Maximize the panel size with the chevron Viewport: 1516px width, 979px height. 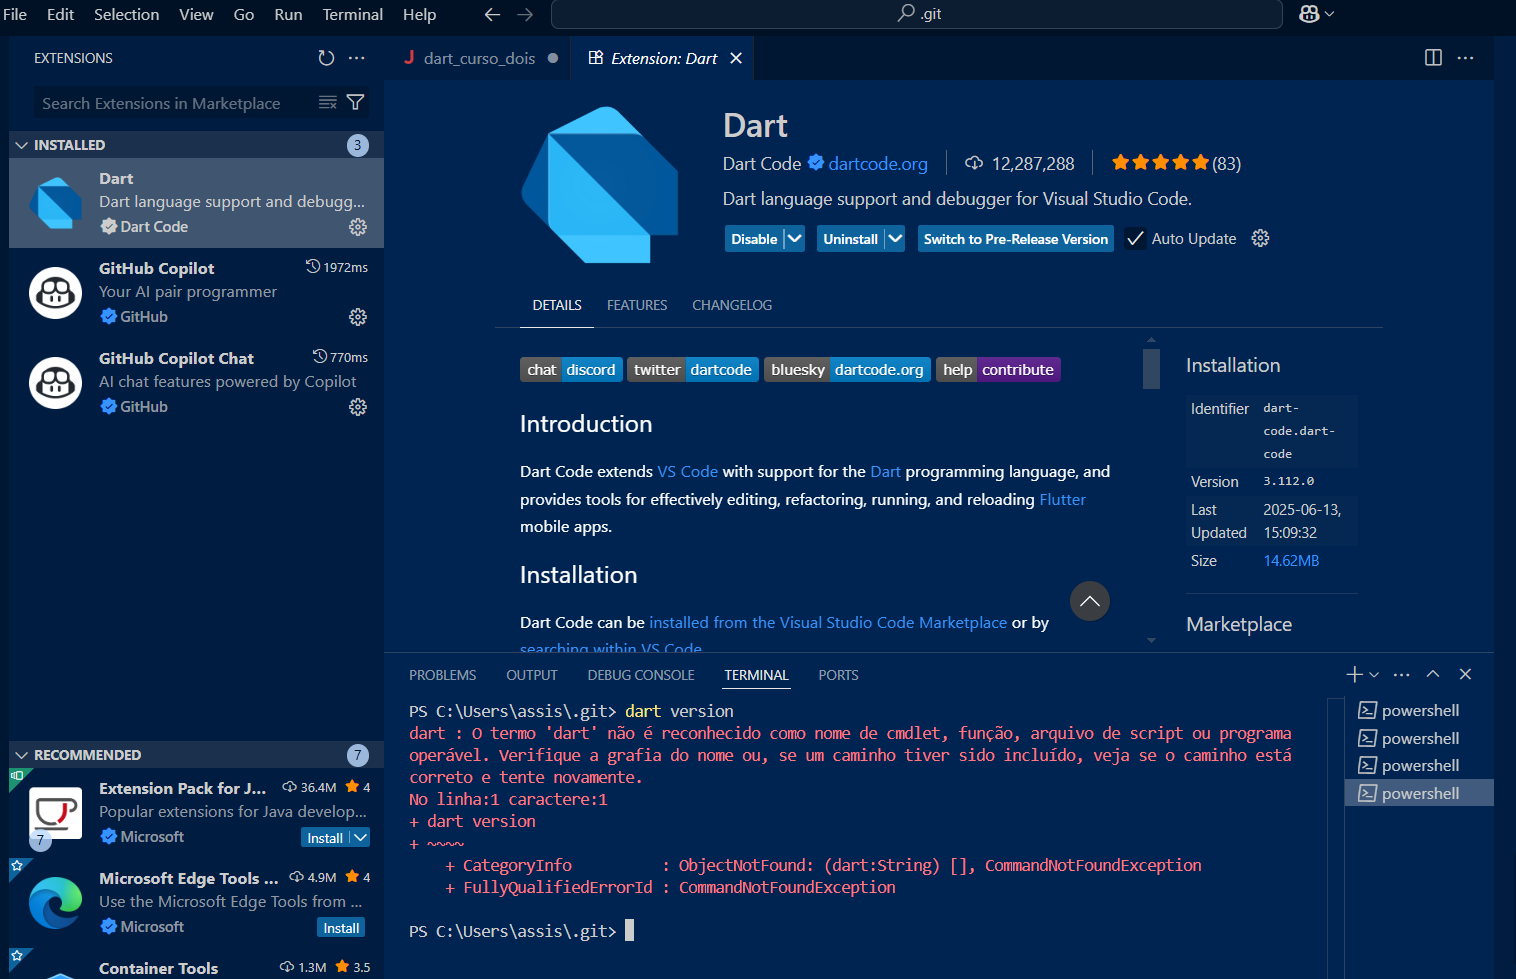pyautogui.click(x=1433, y=674)
